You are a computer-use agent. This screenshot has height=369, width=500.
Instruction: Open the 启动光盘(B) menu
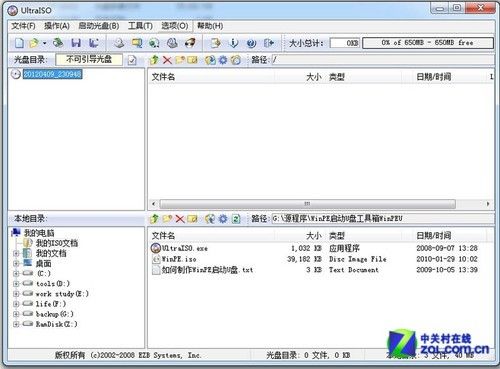[99, 26]
